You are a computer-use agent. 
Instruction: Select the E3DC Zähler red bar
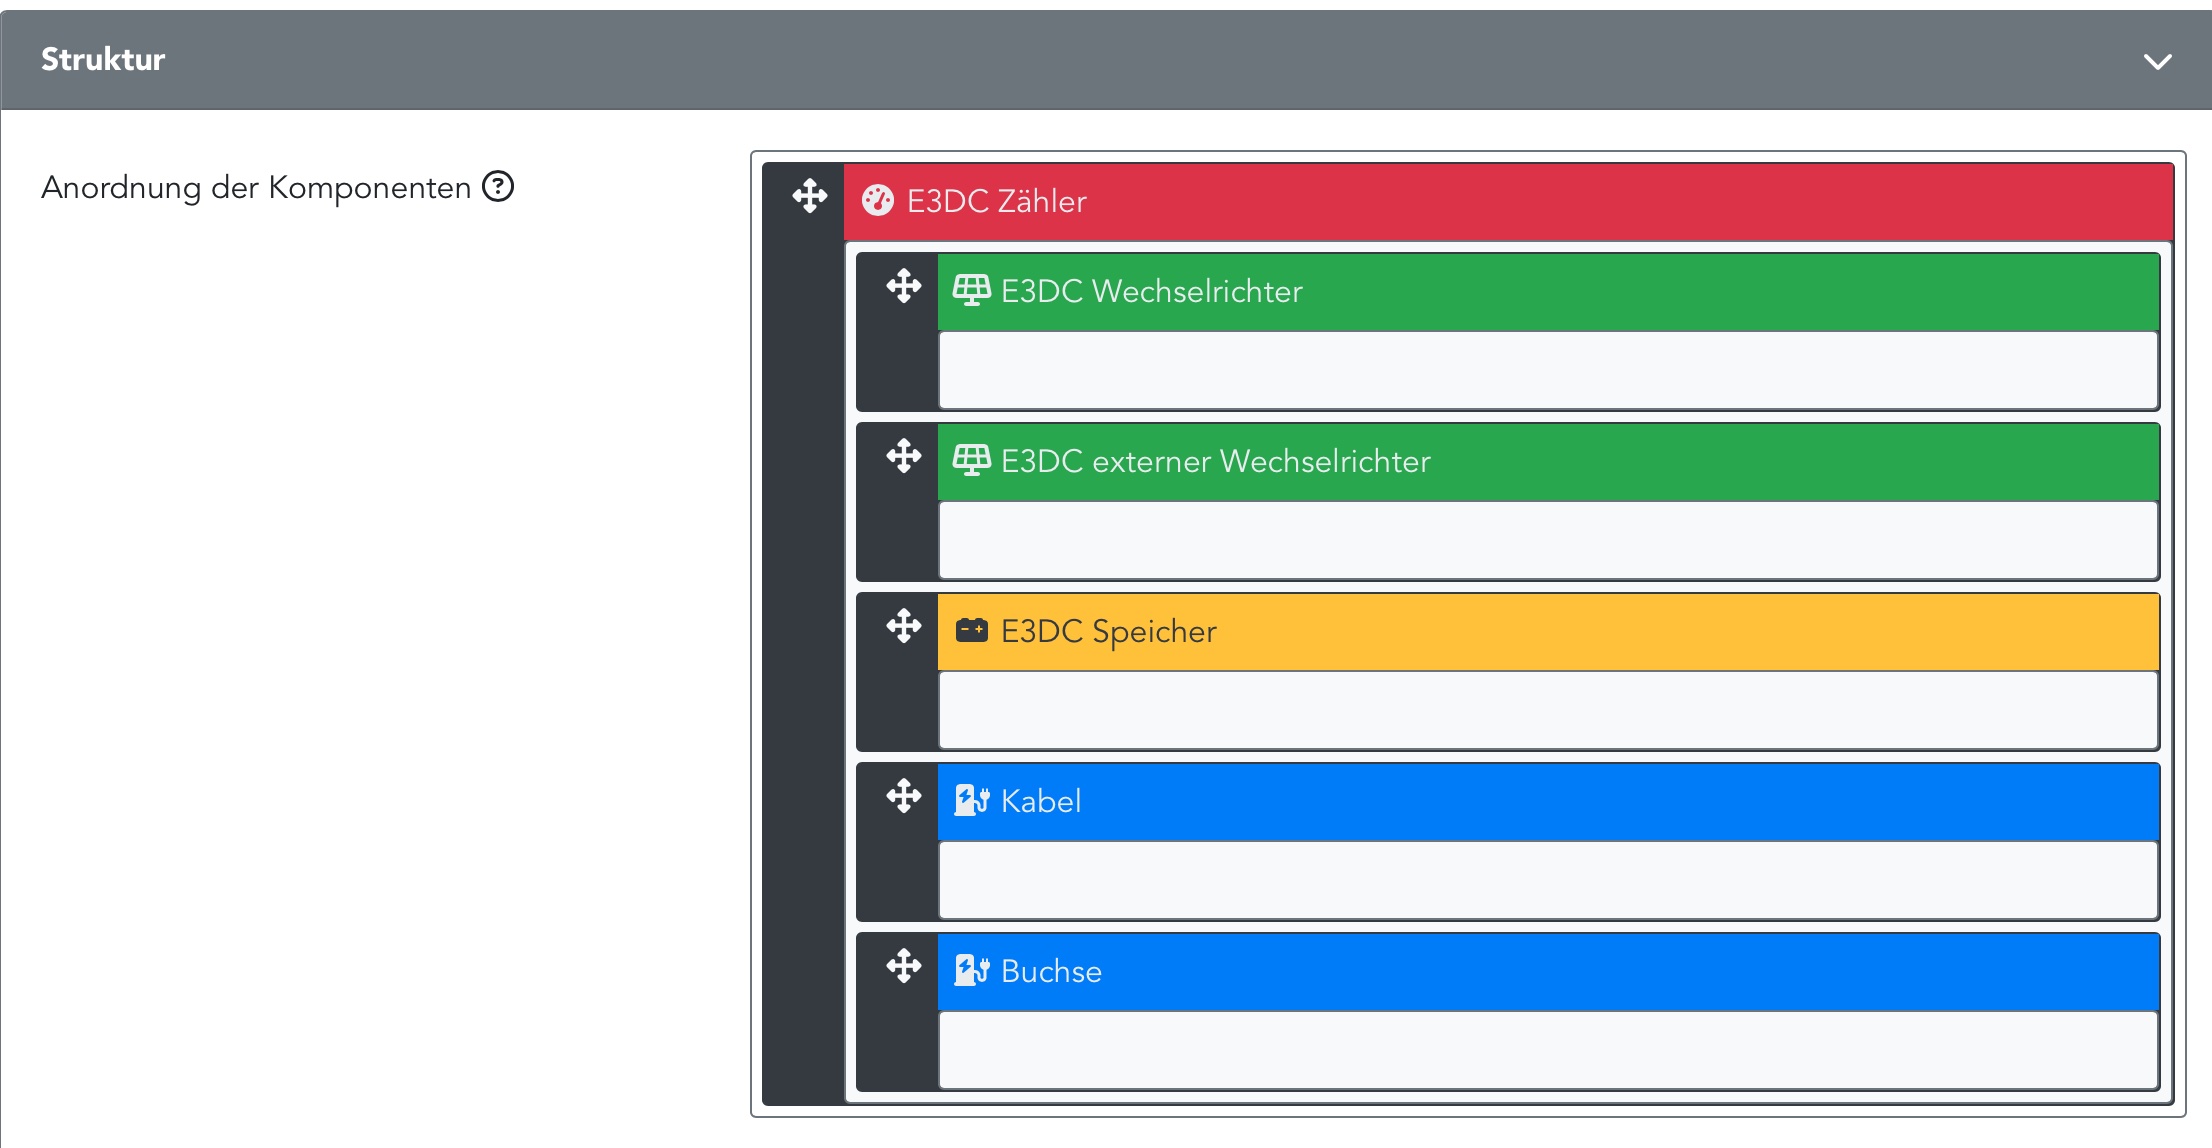point(1500,202)
